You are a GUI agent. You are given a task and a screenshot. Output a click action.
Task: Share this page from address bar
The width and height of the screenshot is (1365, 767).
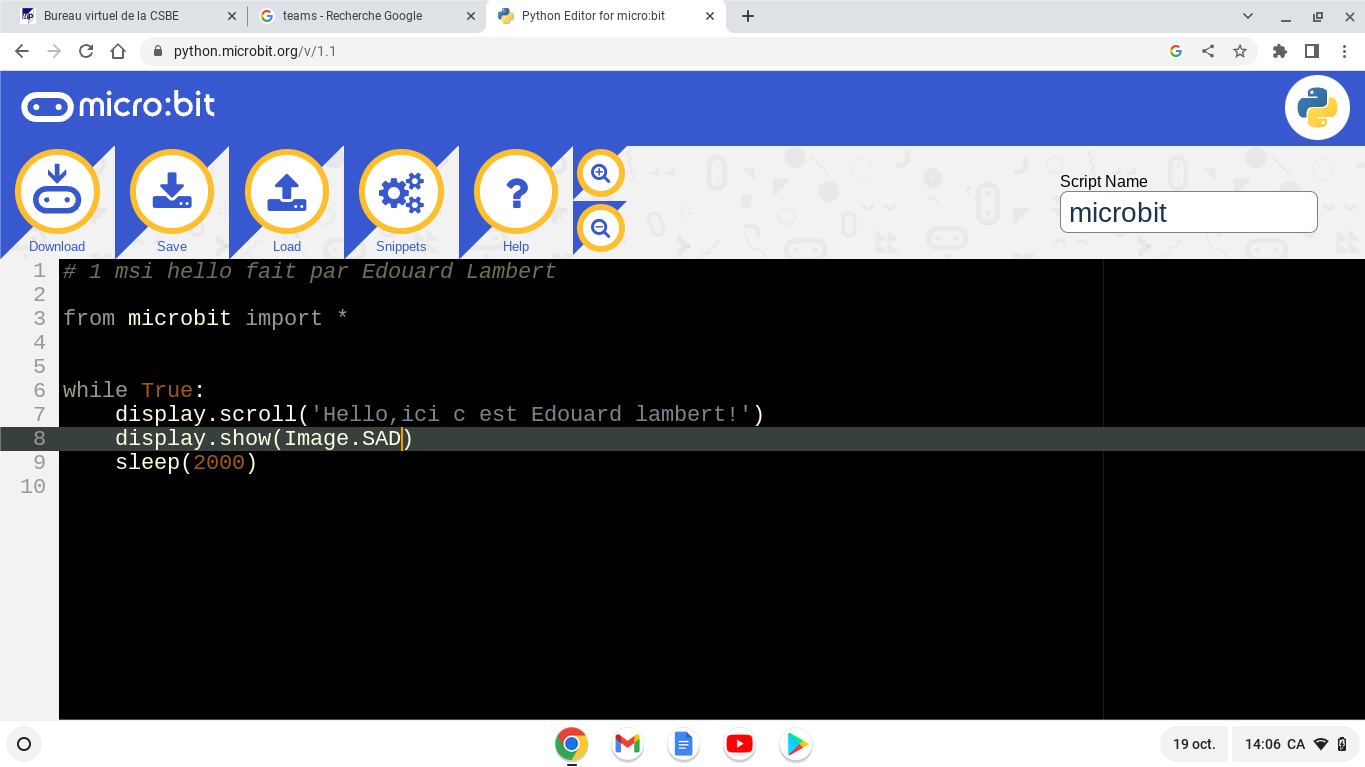(x=1208, y=51)
